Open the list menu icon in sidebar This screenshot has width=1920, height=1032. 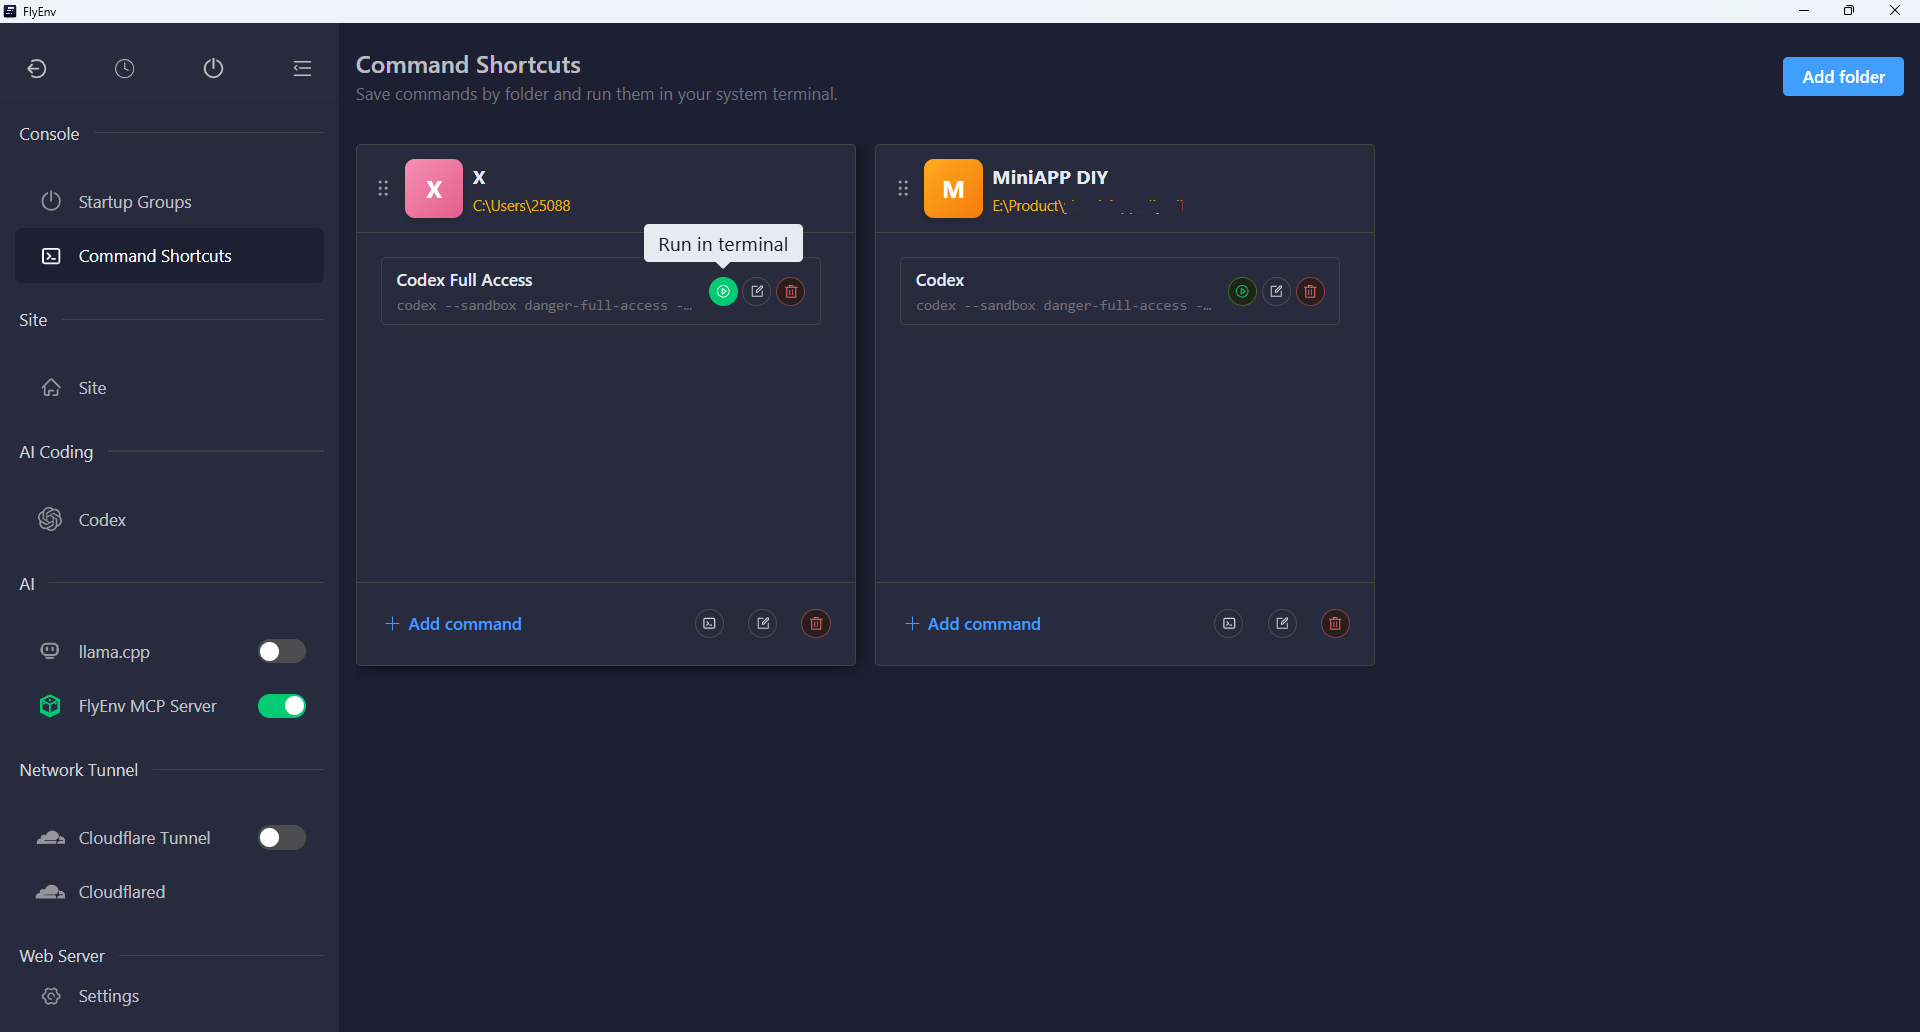pyautogui.click(x=302, y=68)
